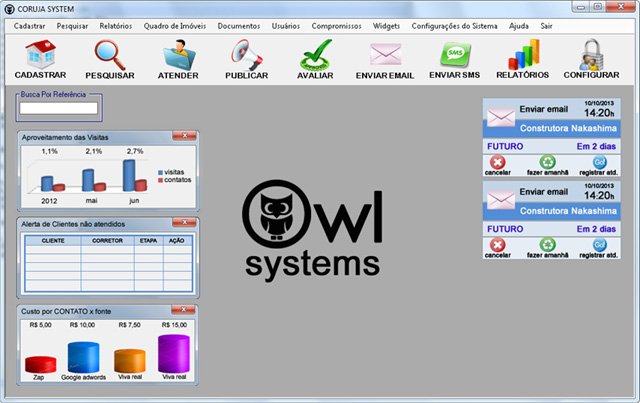Click the ENVIAR SMS green bubble icon
The height and width of the screenshot is (403, 640).
coord(455,55)
